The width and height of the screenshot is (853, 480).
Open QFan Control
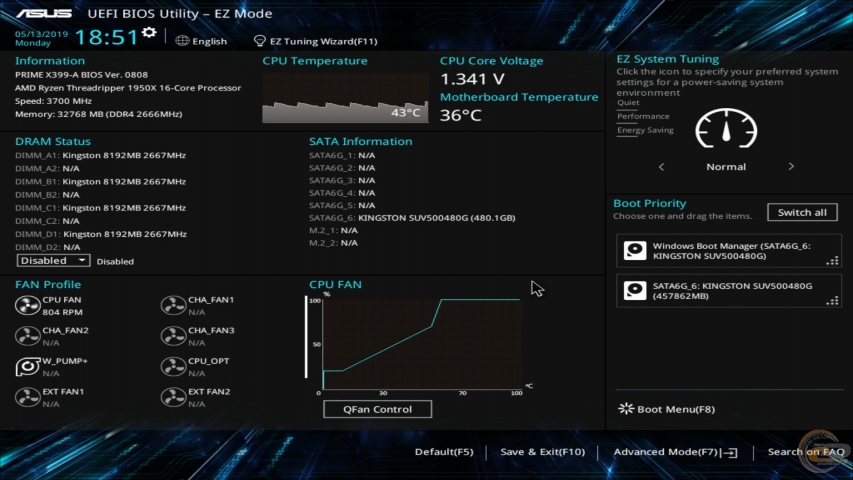(378, 409)
